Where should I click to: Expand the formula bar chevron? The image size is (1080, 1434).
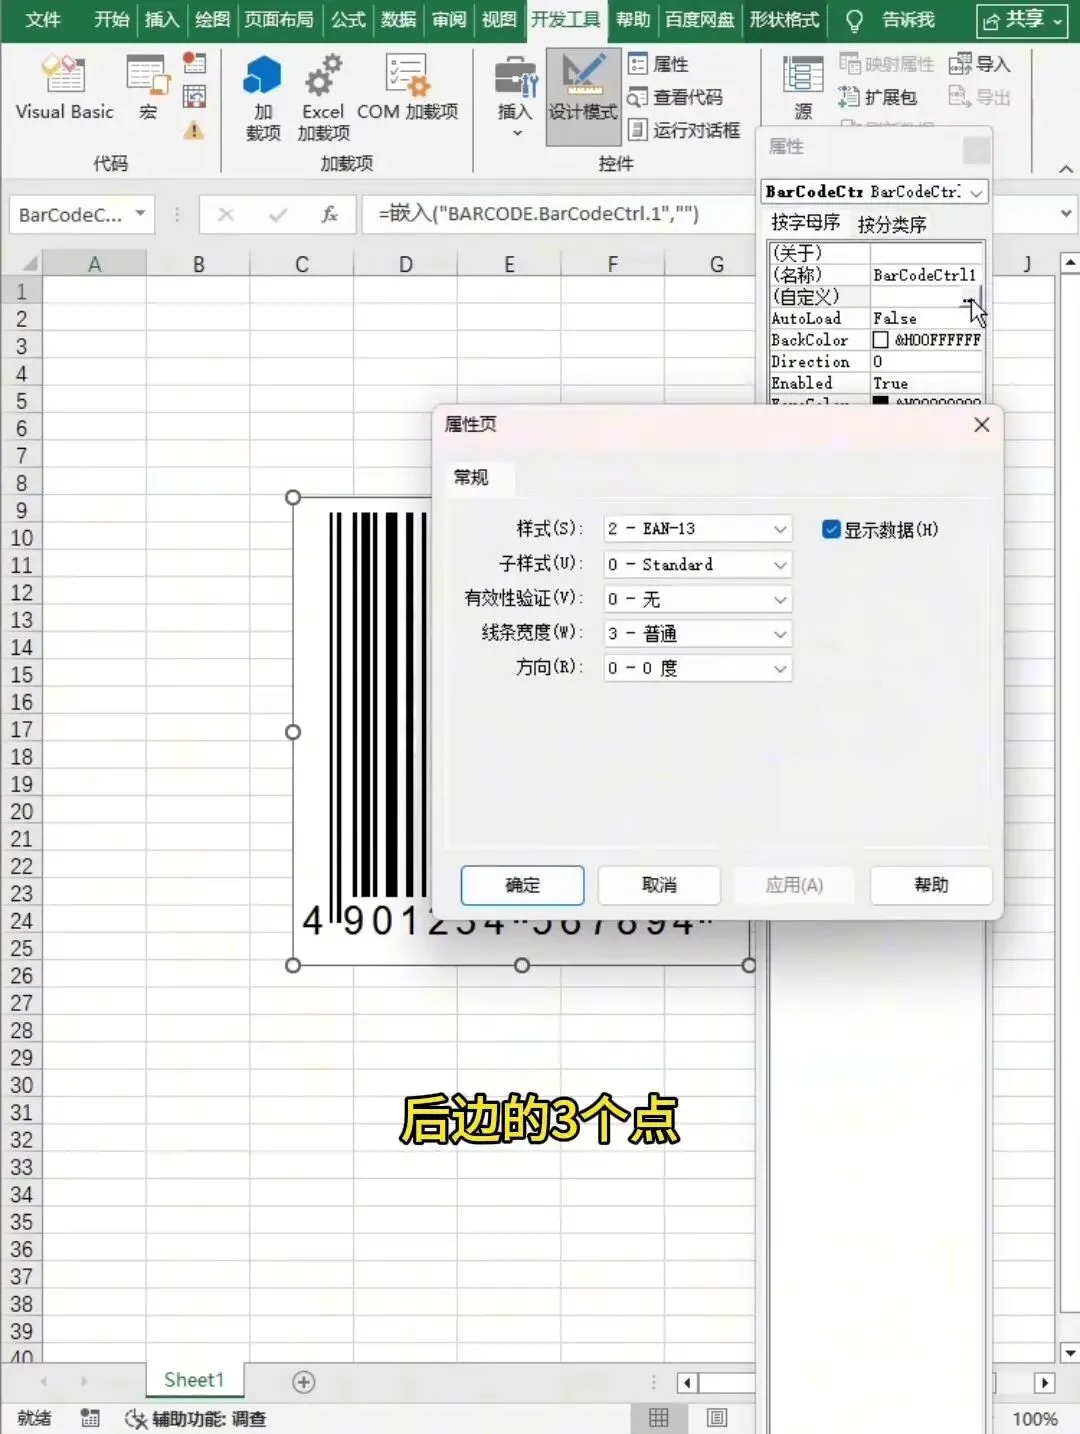[1066, 214]
